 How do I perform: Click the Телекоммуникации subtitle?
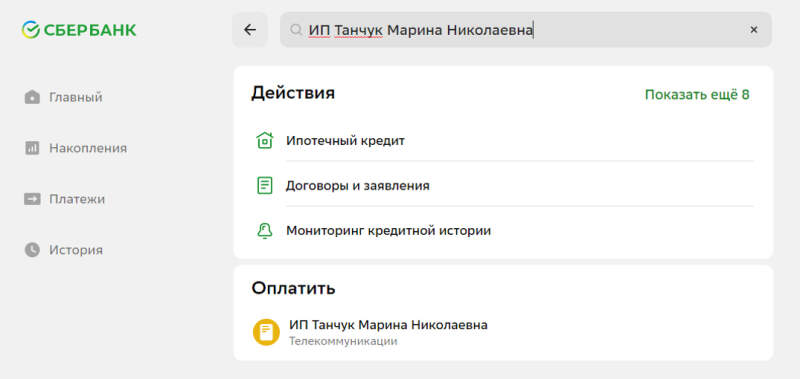pyautogui.click(x=343, y=341)
